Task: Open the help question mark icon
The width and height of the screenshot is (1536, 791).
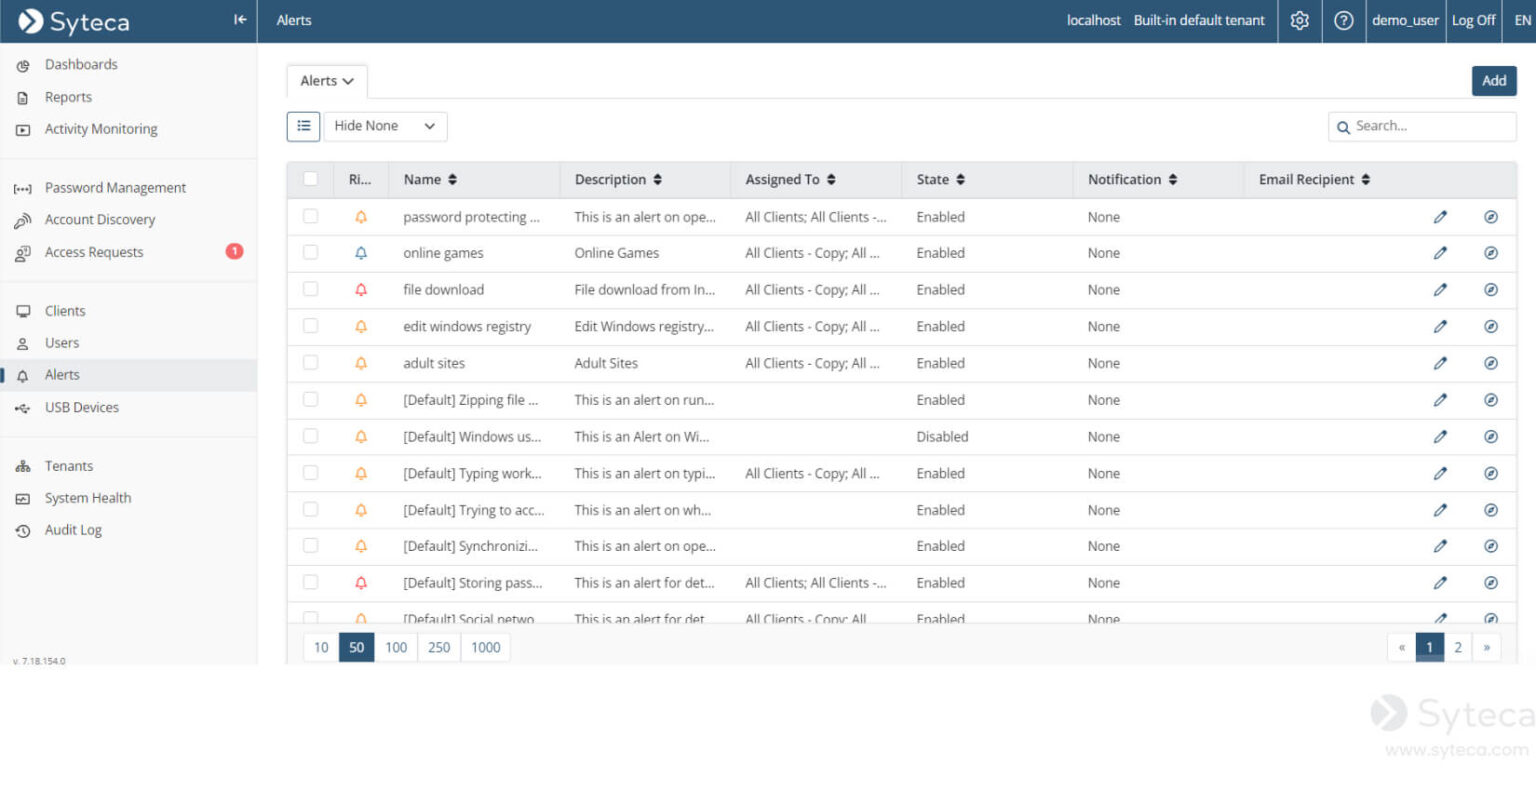Action: click(1344, 20)
